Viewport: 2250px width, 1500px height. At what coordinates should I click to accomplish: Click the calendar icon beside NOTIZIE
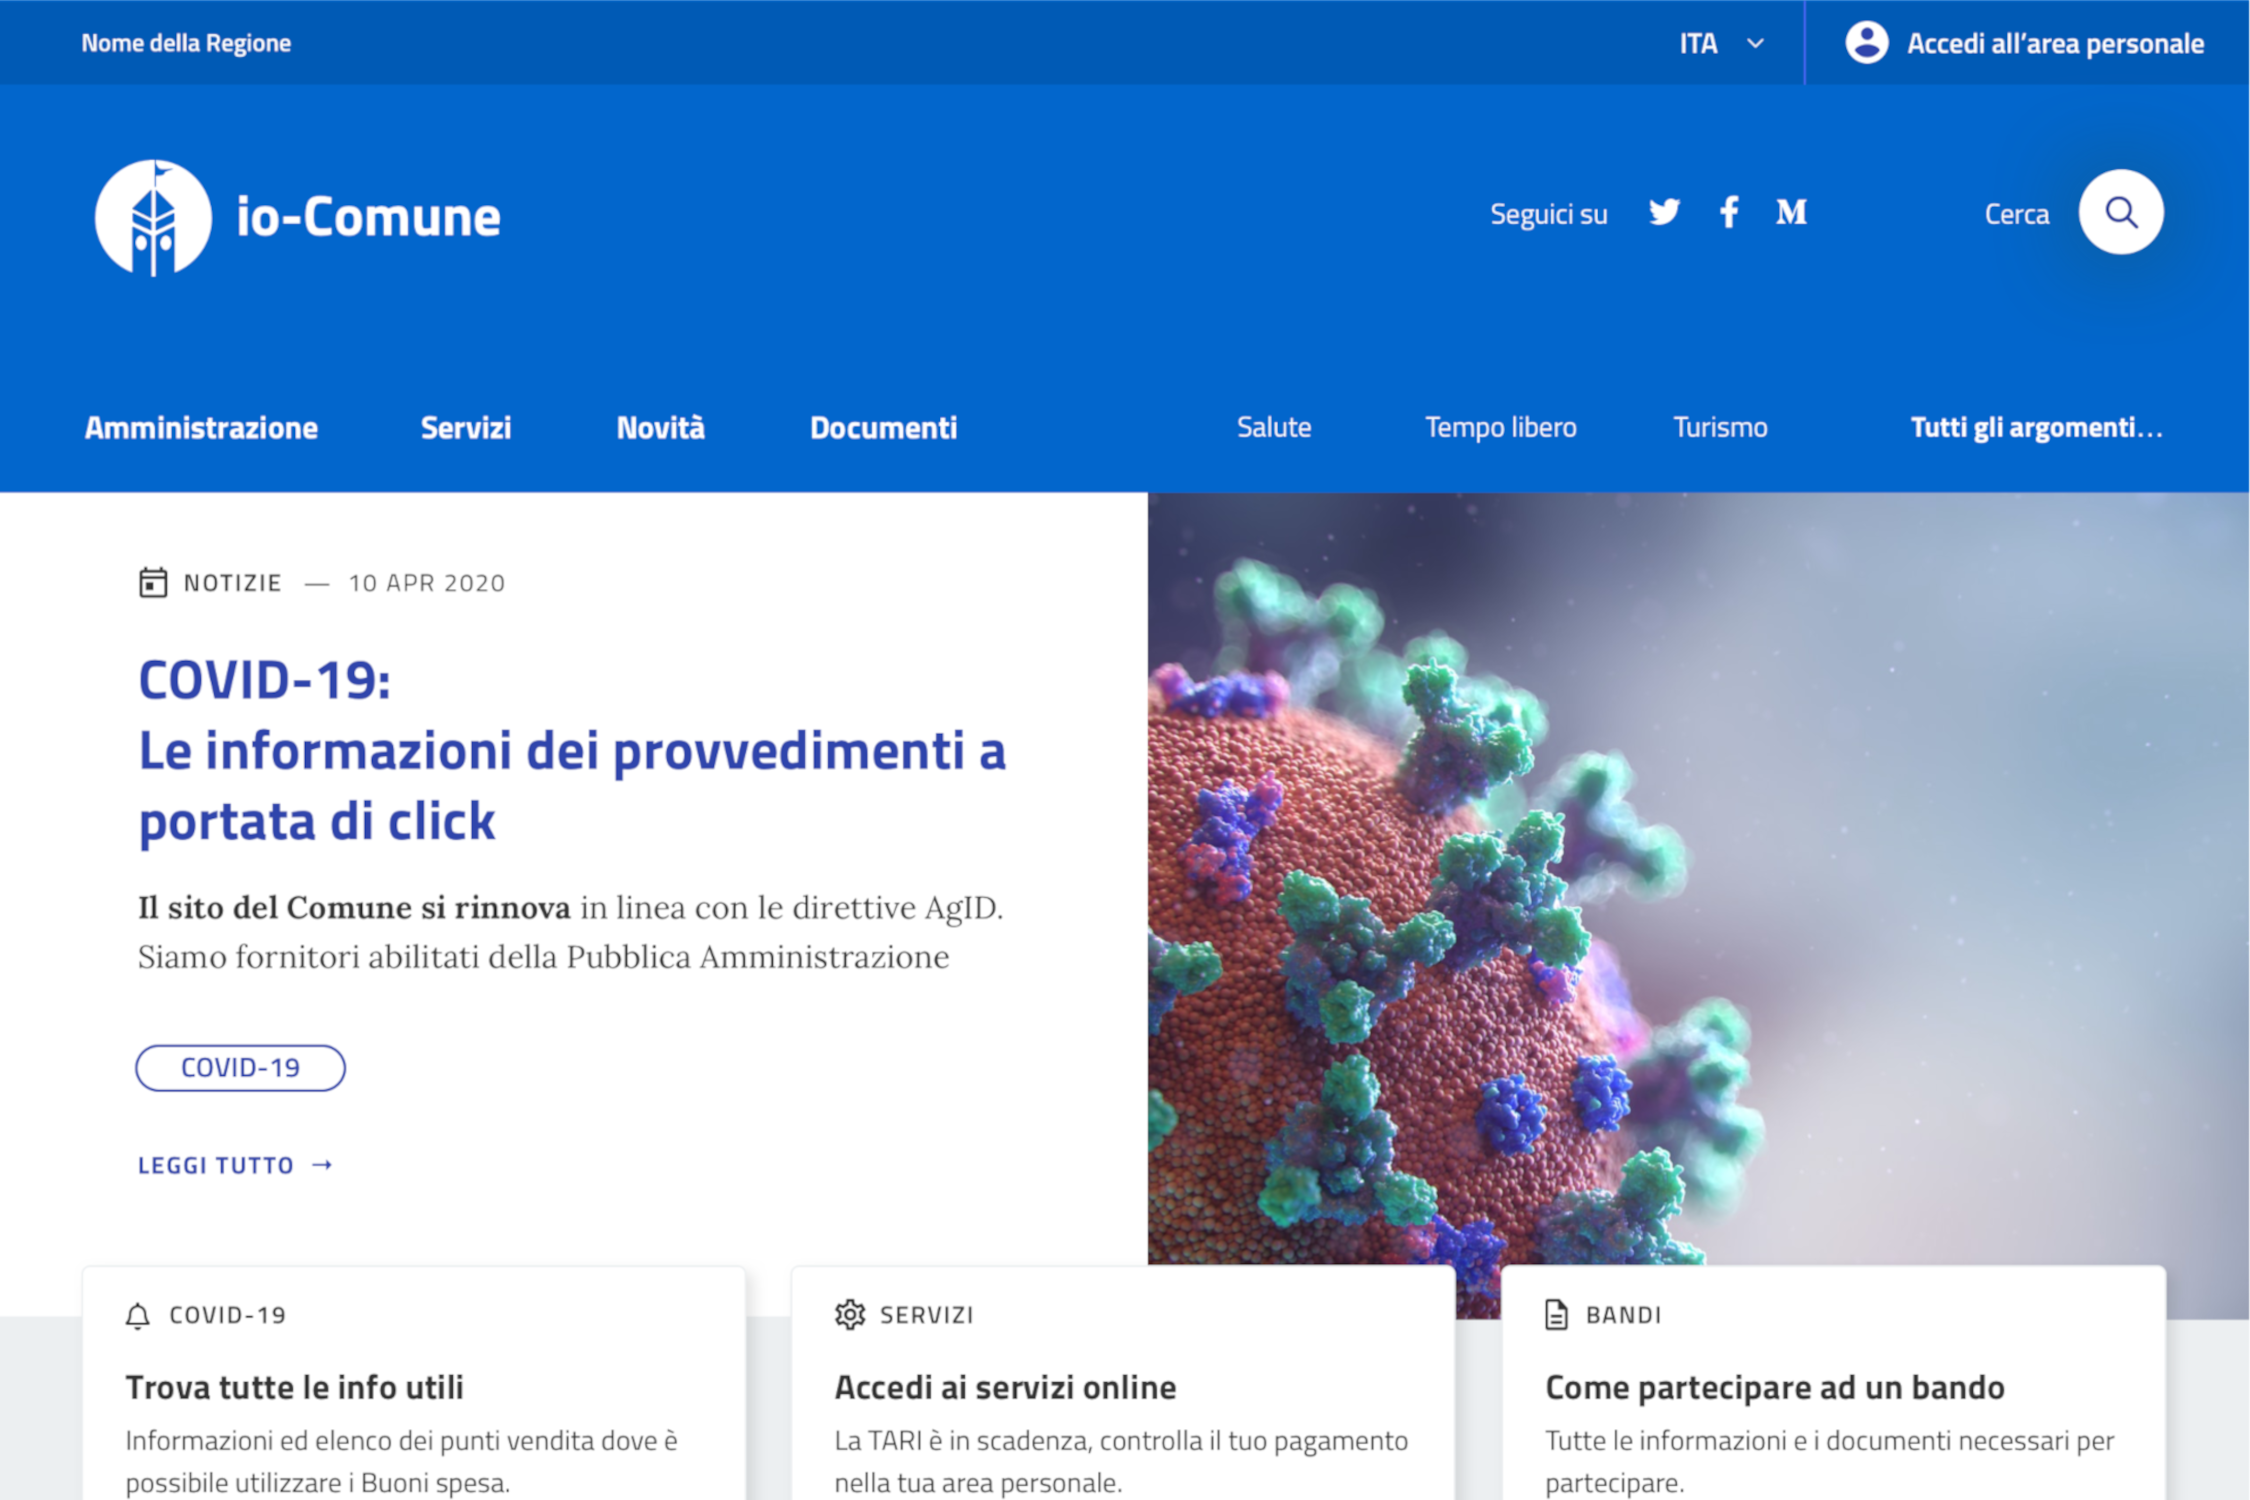click(152, 582)
